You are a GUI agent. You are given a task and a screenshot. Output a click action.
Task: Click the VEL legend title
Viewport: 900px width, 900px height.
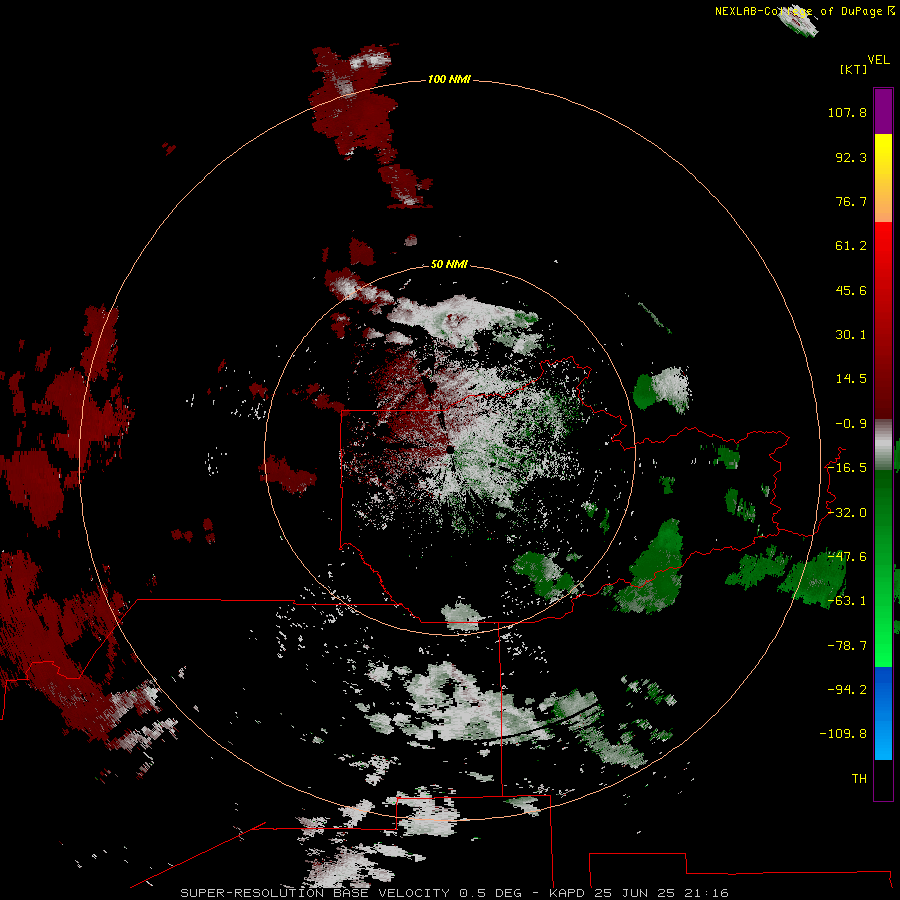(878, 60)
